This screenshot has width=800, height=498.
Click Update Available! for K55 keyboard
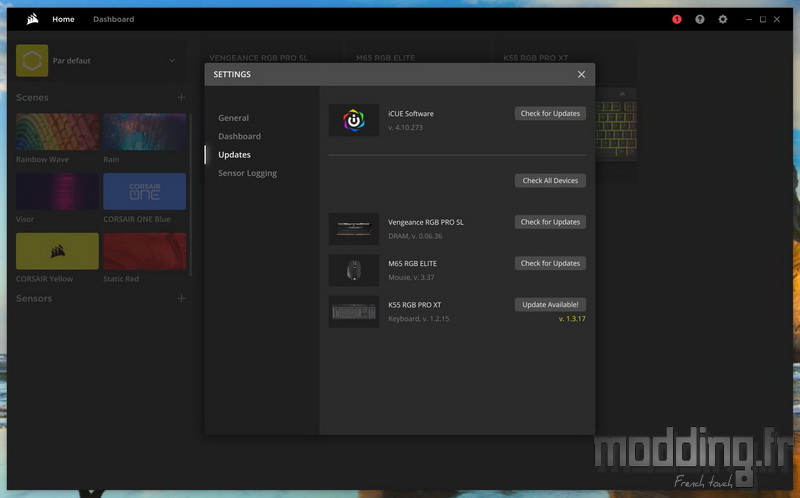[550, 305]
